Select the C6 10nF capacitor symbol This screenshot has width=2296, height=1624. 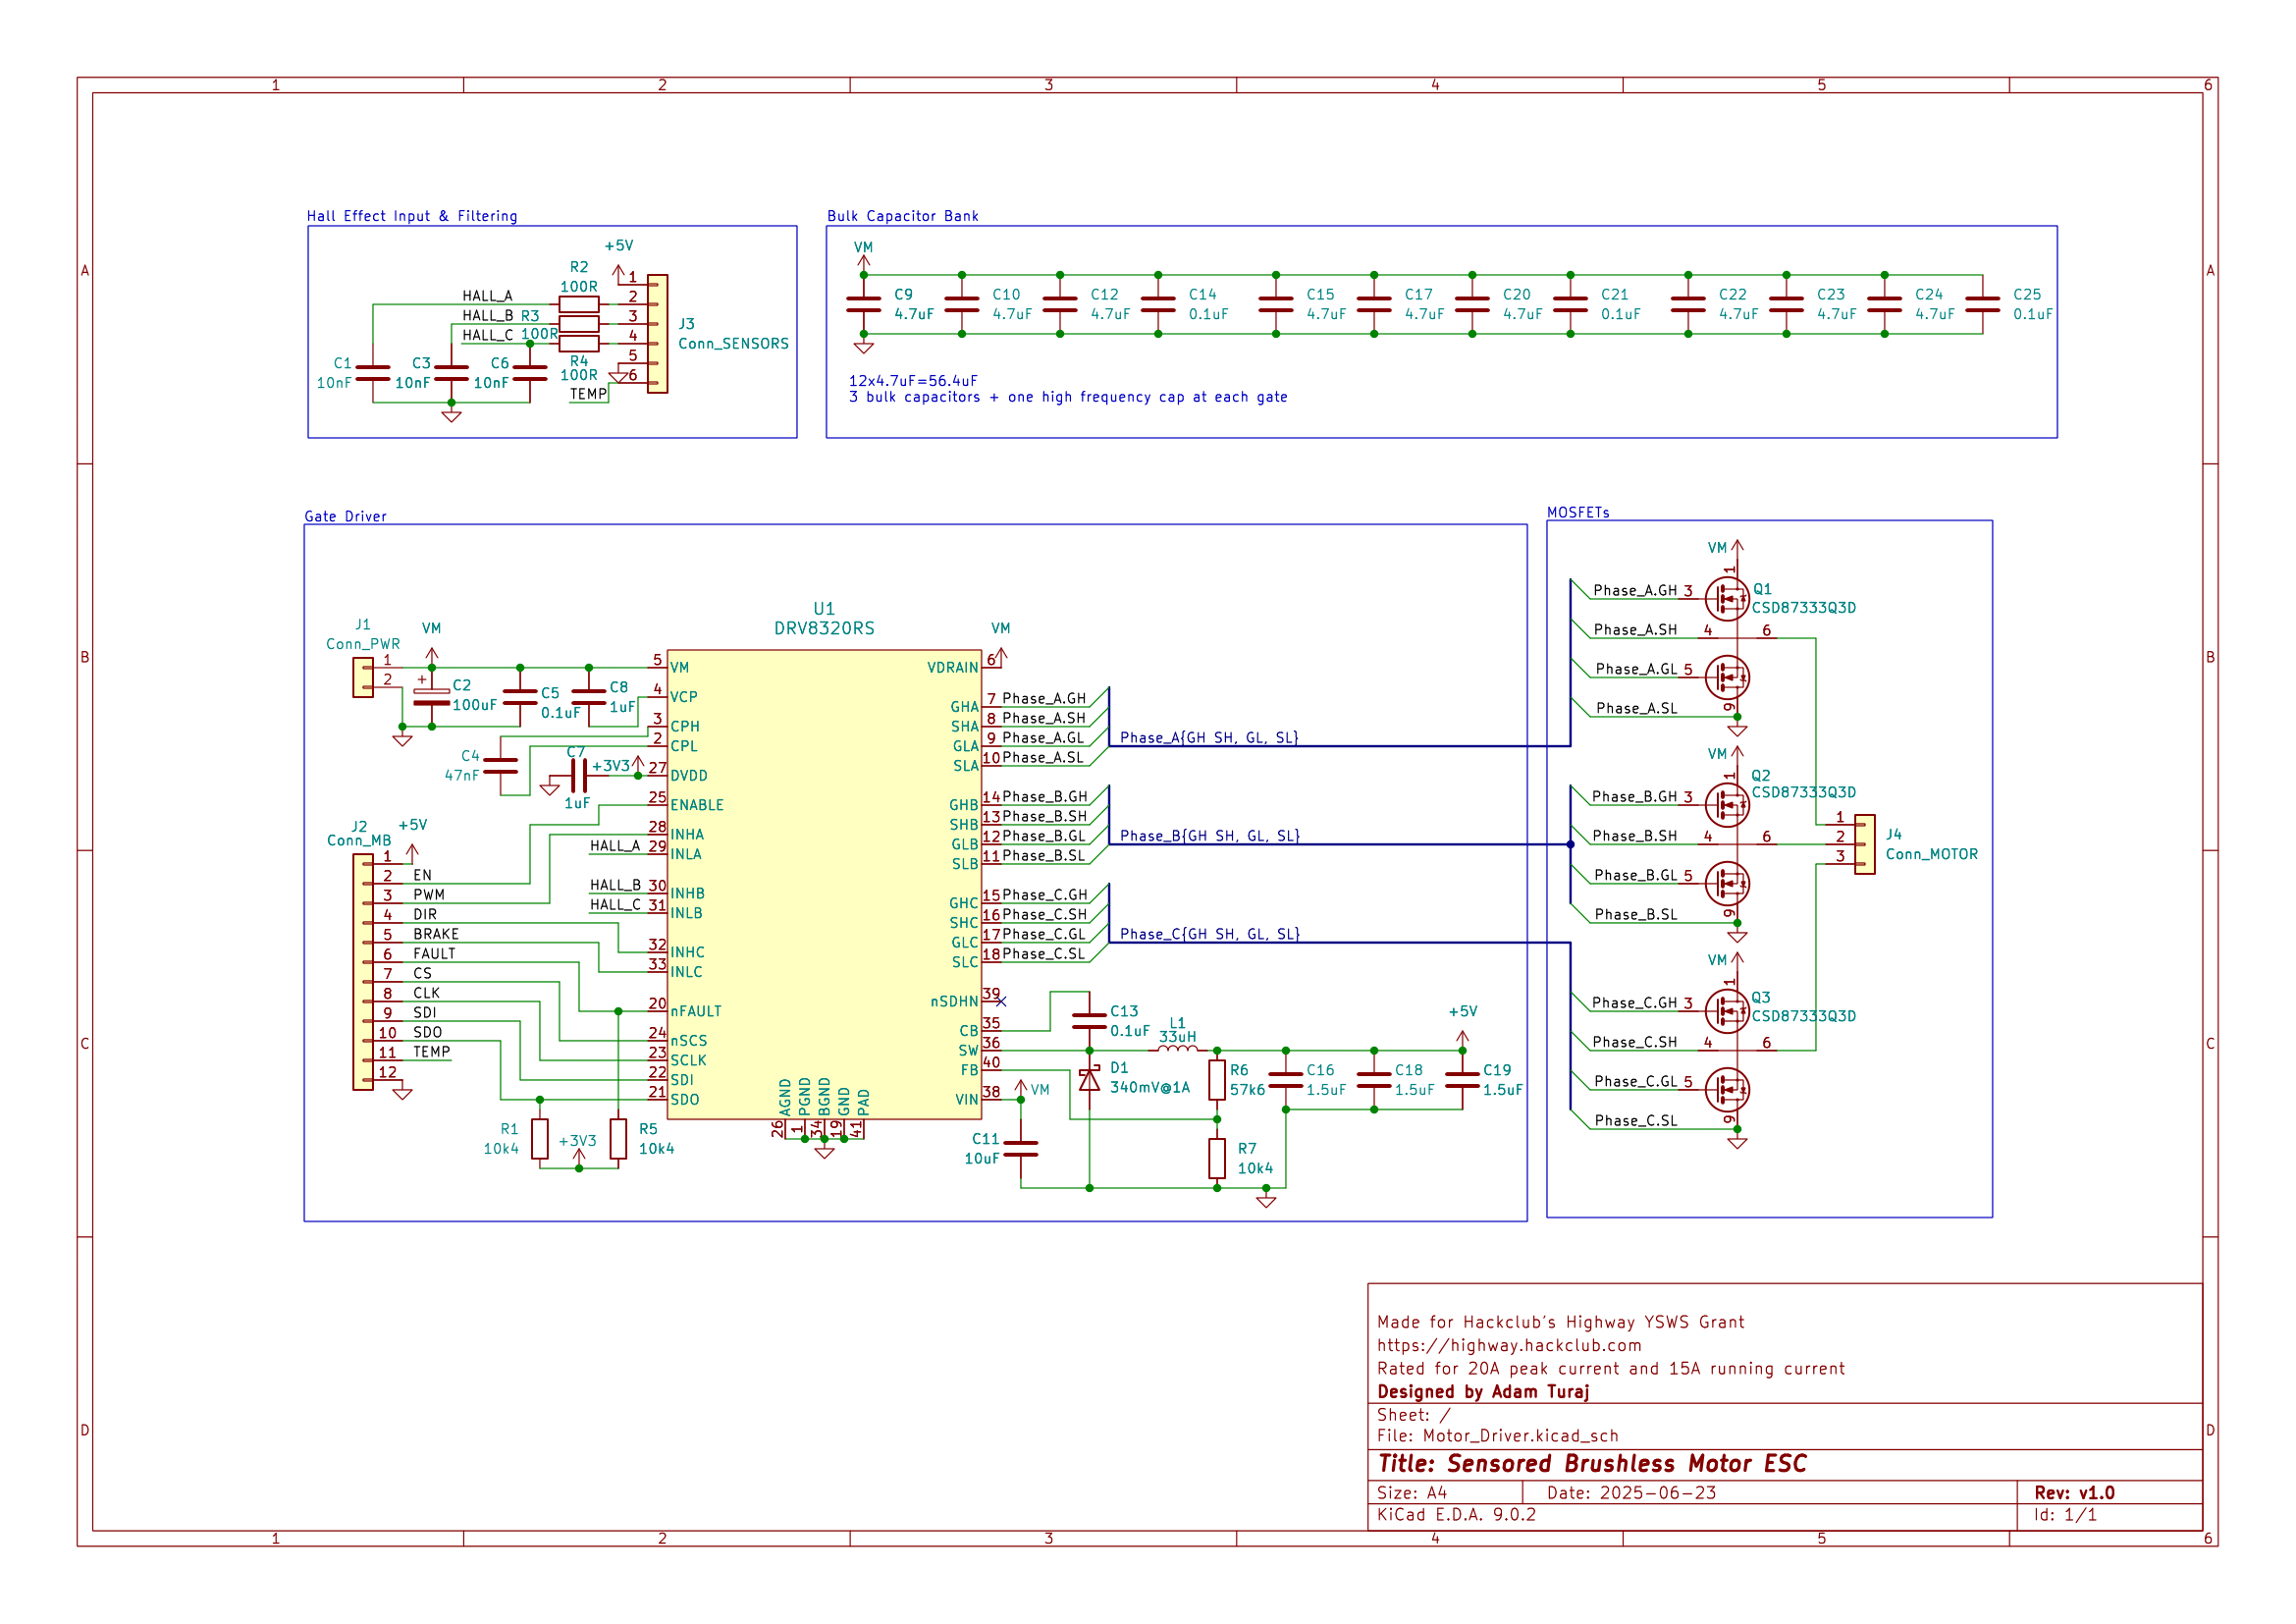click(530, 373)
